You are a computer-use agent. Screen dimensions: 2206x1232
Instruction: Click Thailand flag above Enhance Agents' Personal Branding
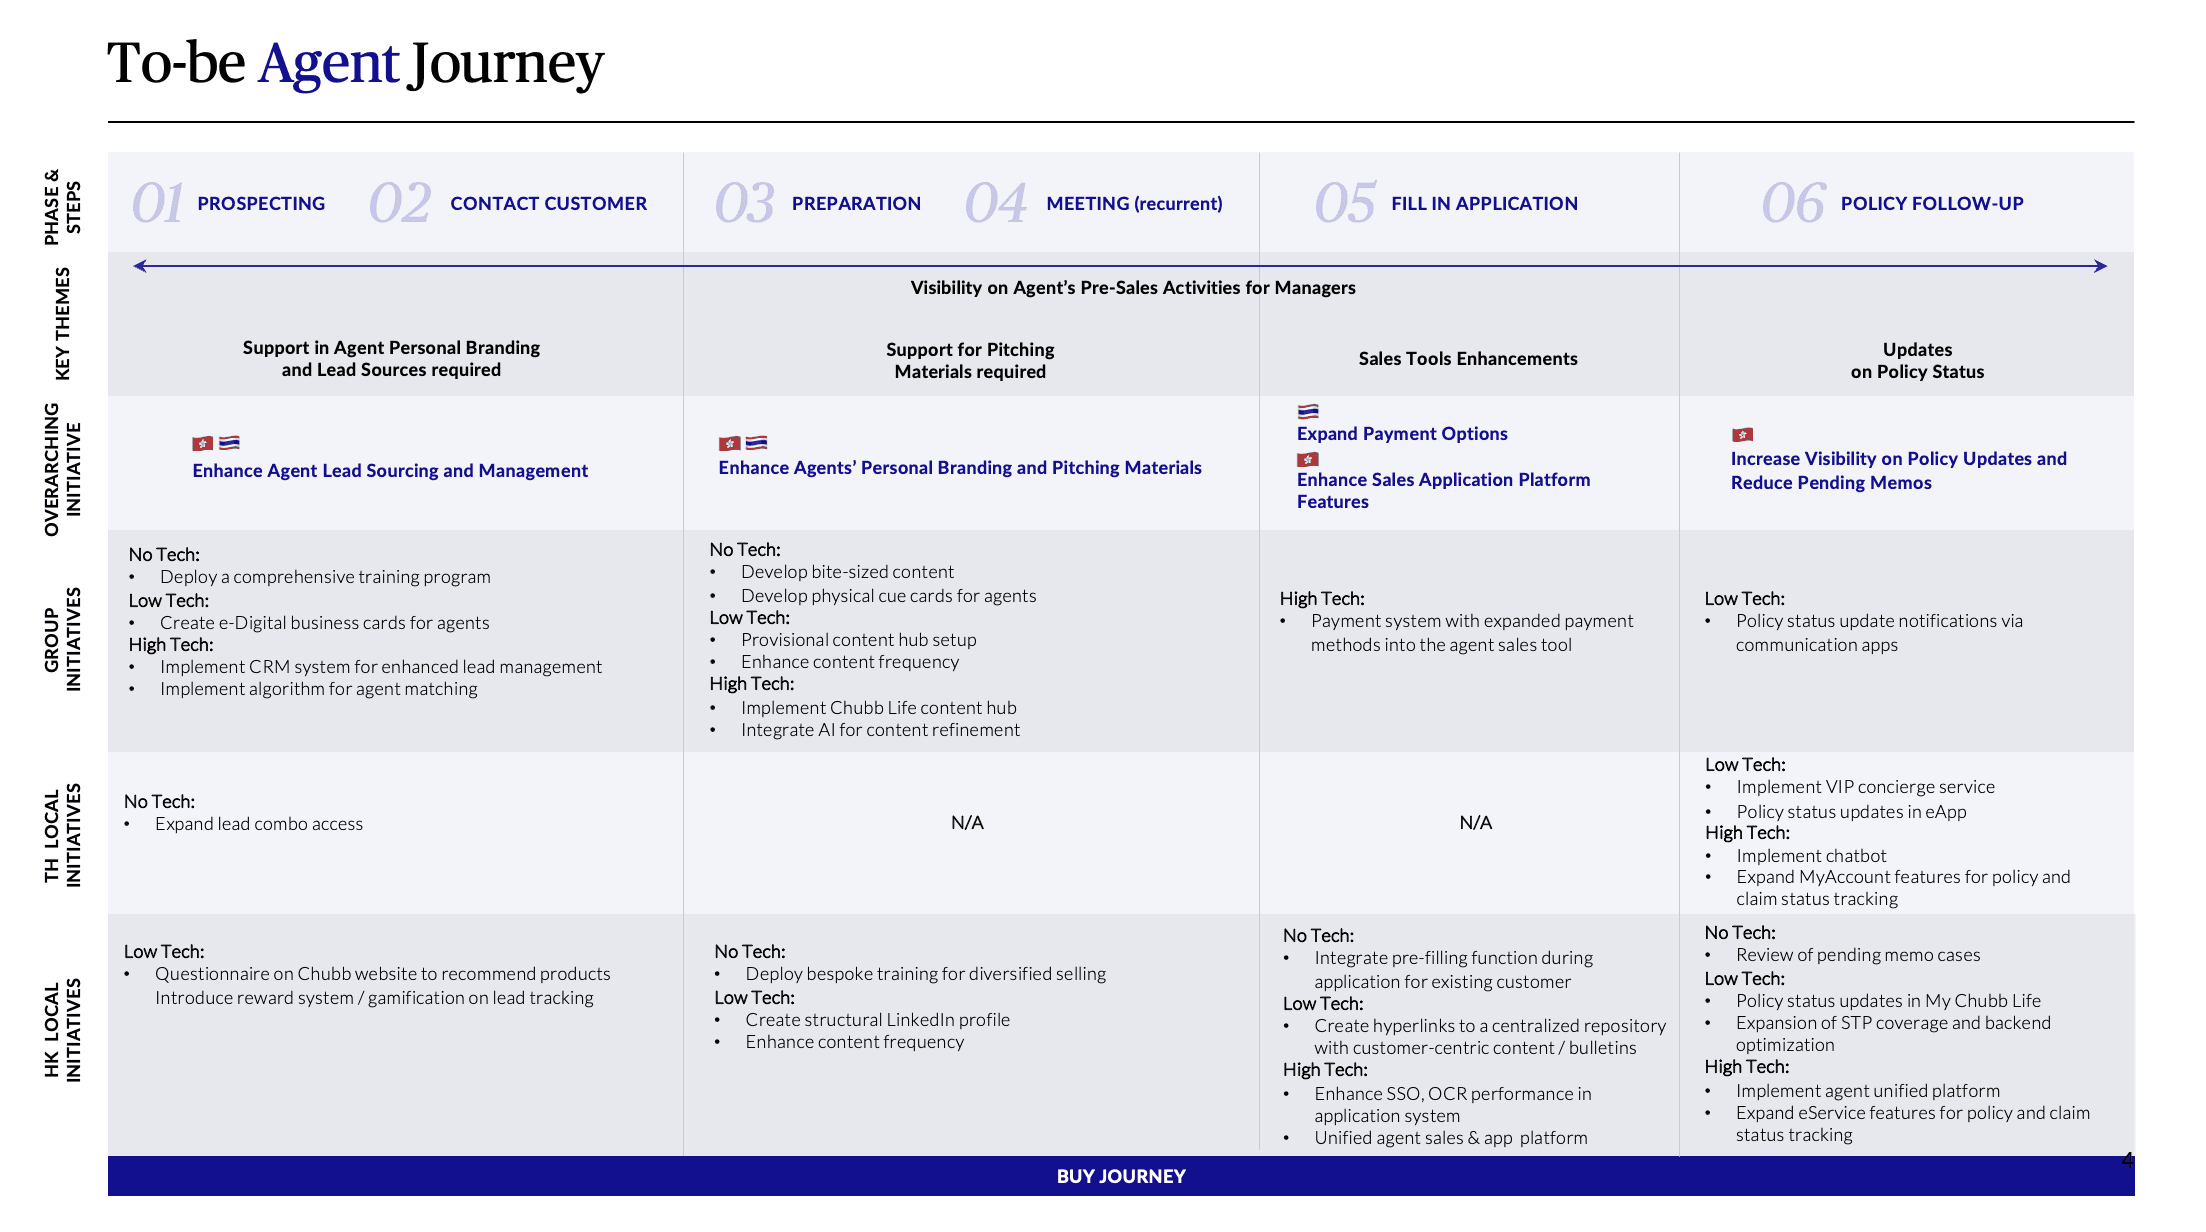tap(756, 442)
